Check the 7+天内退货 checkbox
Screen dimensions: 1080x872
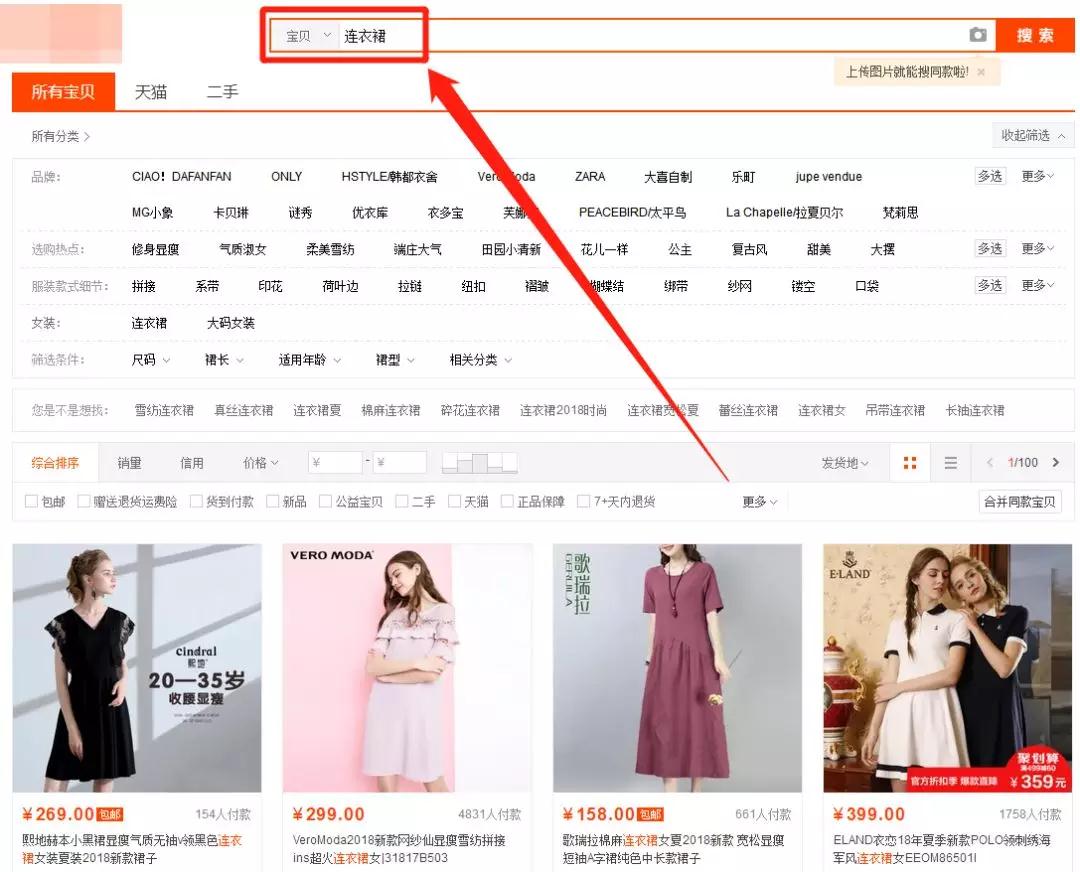pos(583,501)
